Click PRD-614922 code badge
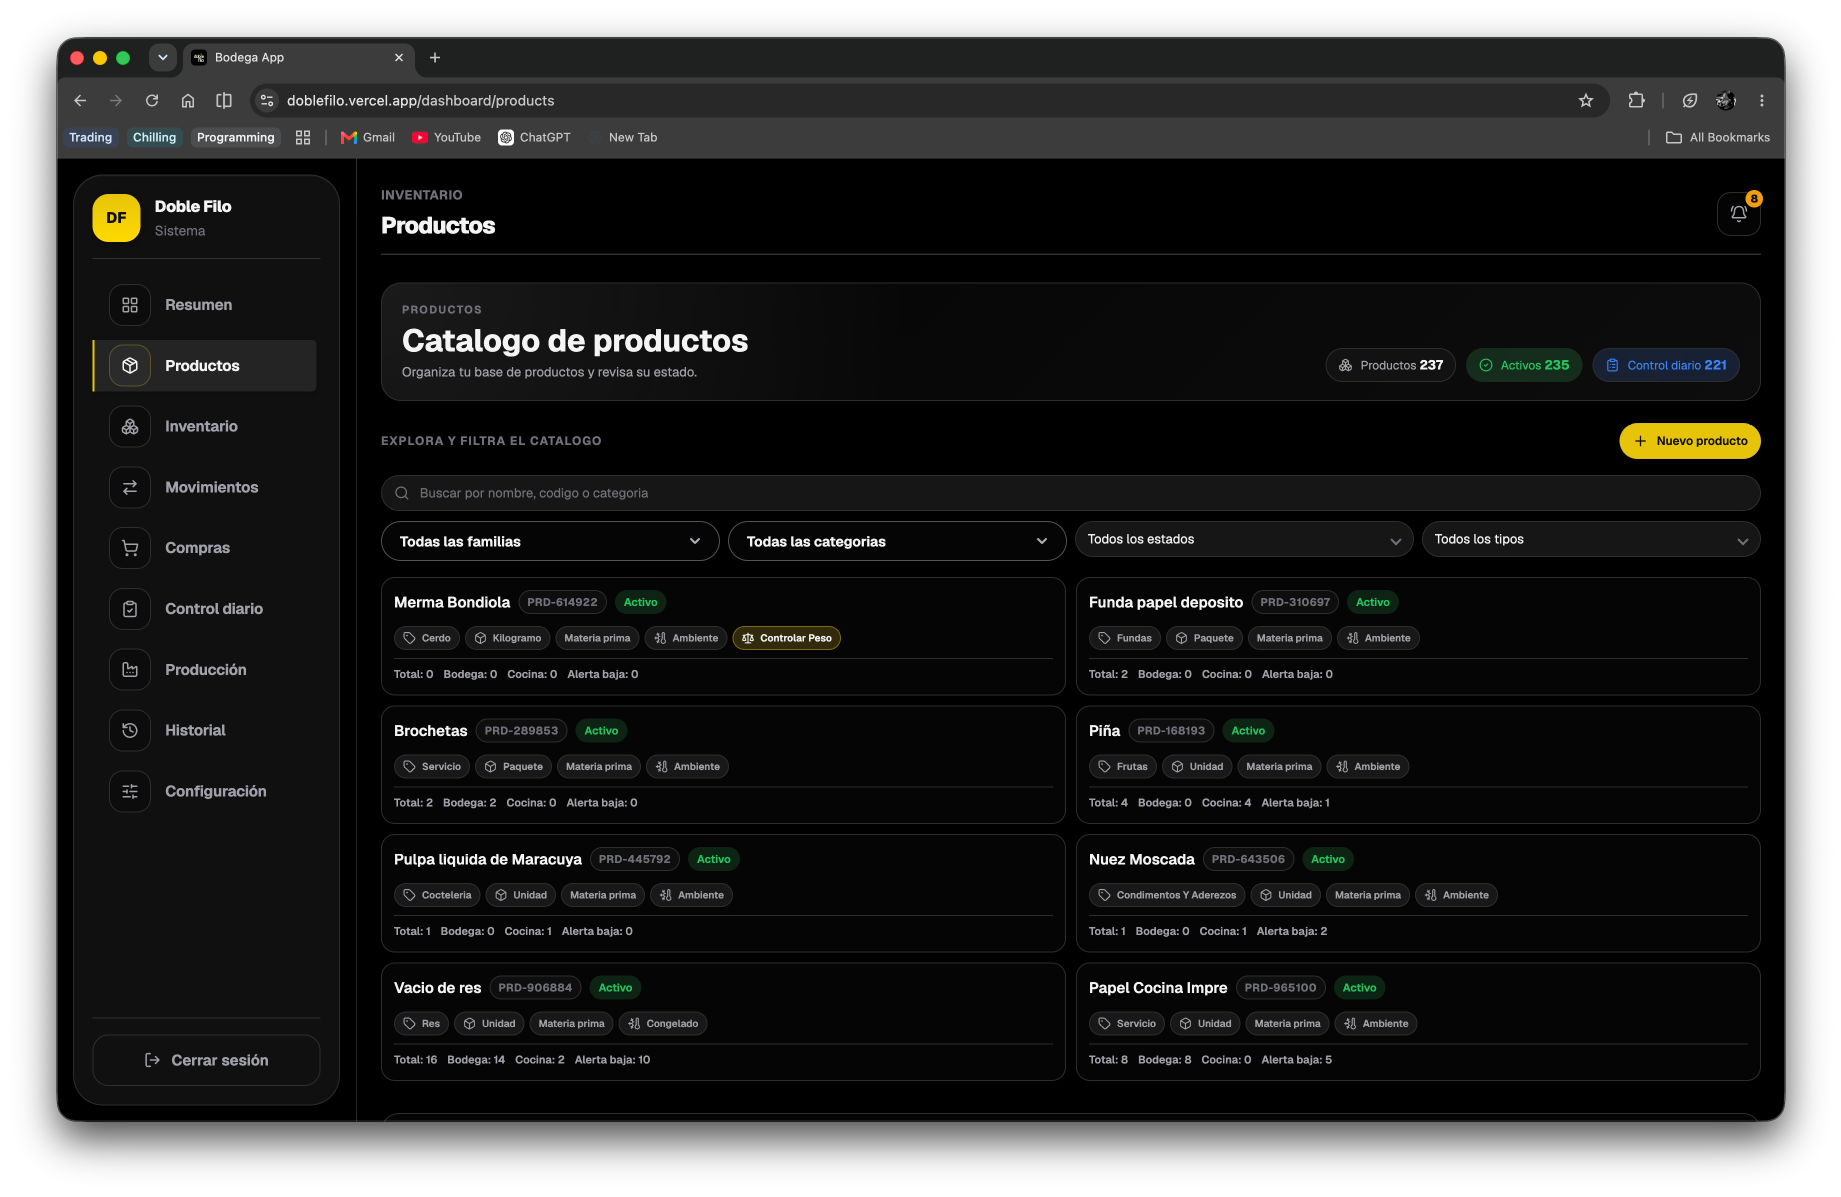 (562, 602)
